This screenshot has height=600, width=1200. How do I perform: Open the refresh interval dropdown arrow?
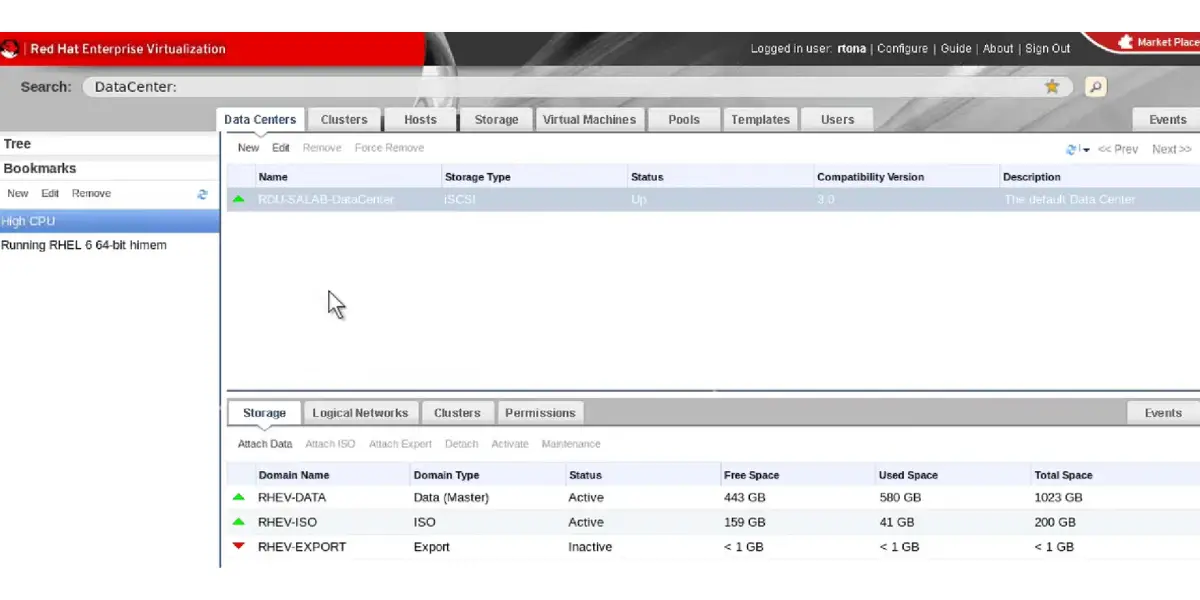[x=1085, y=150]
